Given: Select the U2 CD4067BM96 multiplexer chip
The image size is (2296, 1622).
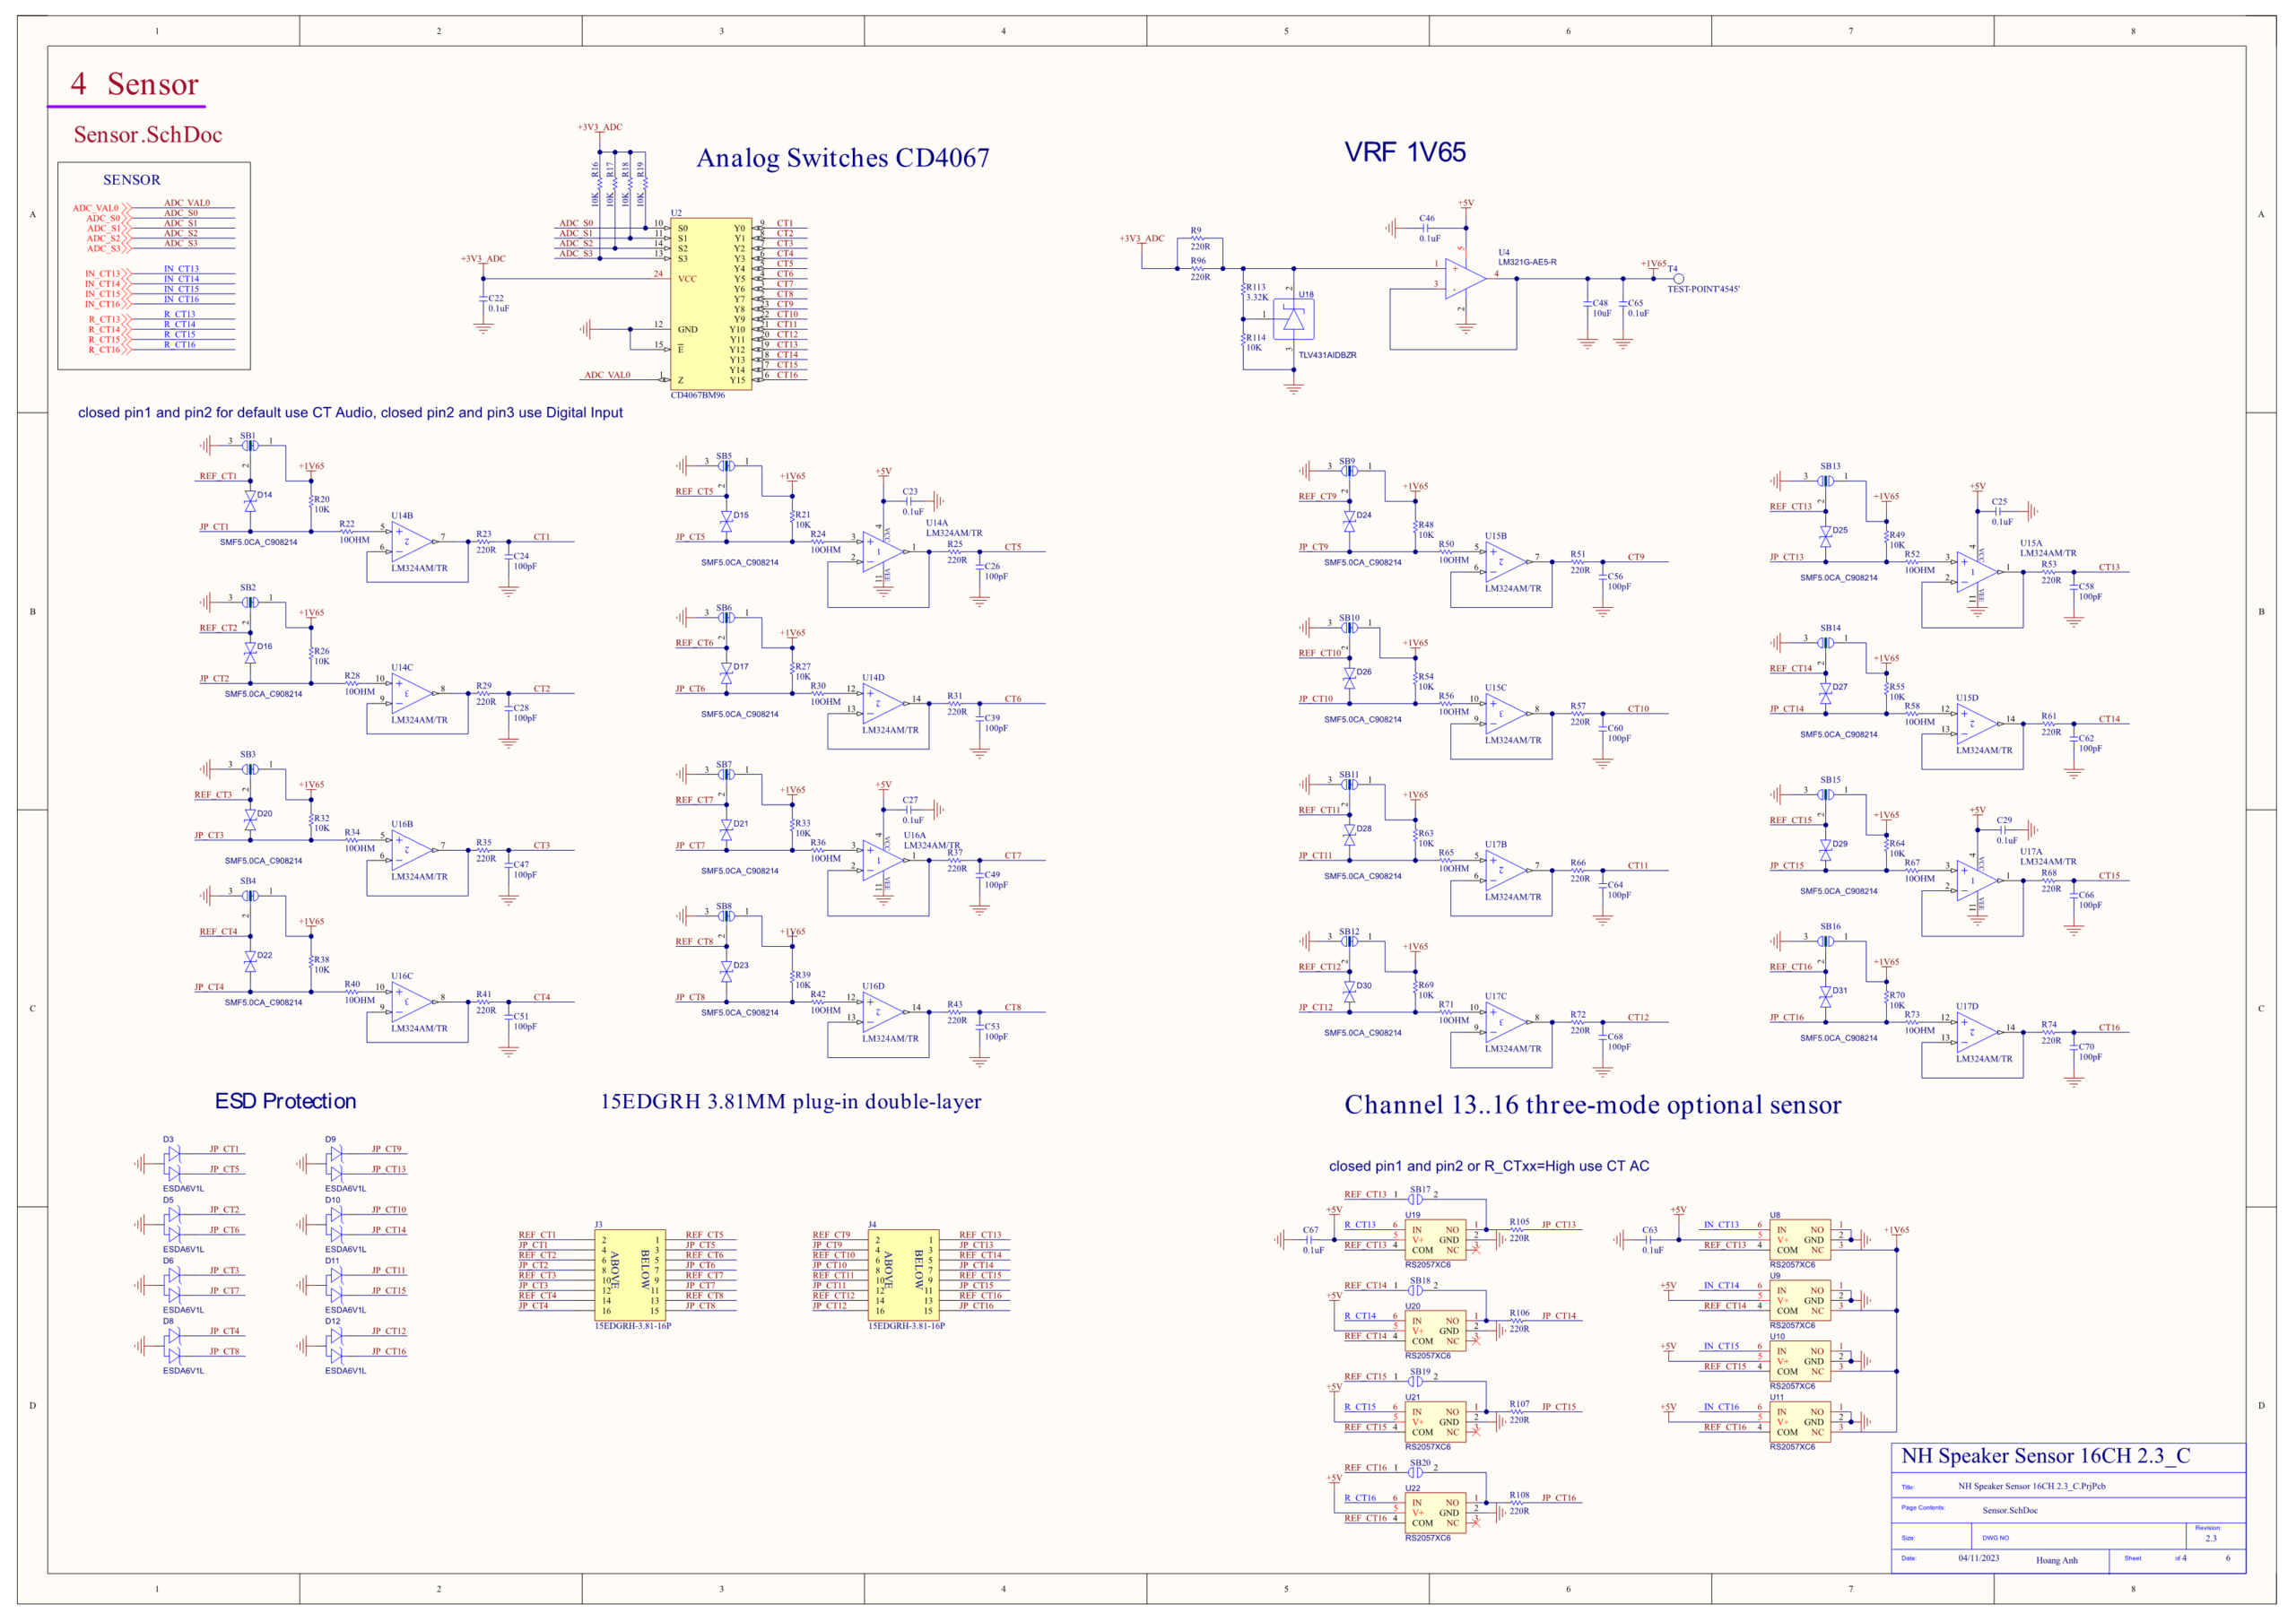Looking at the screenshot, I should (x=711, y=304).
